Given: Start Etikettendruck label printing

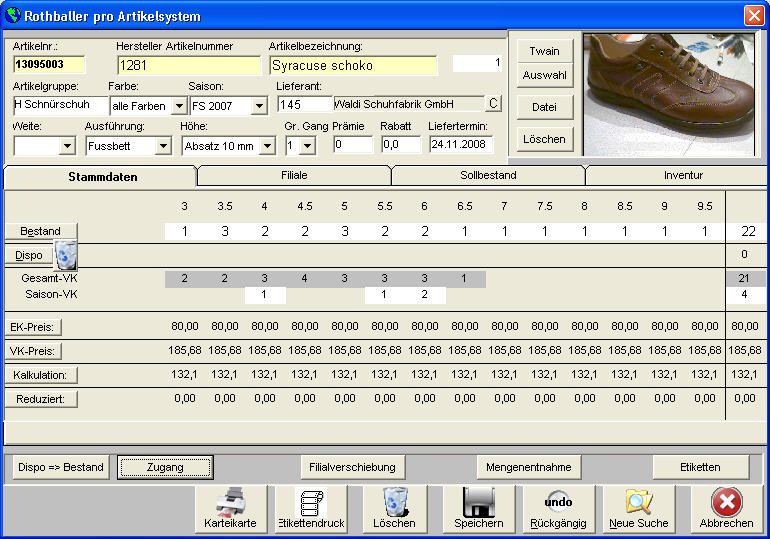Looking at the screenshot, I should pyautogui.click(x=311, y=509).
